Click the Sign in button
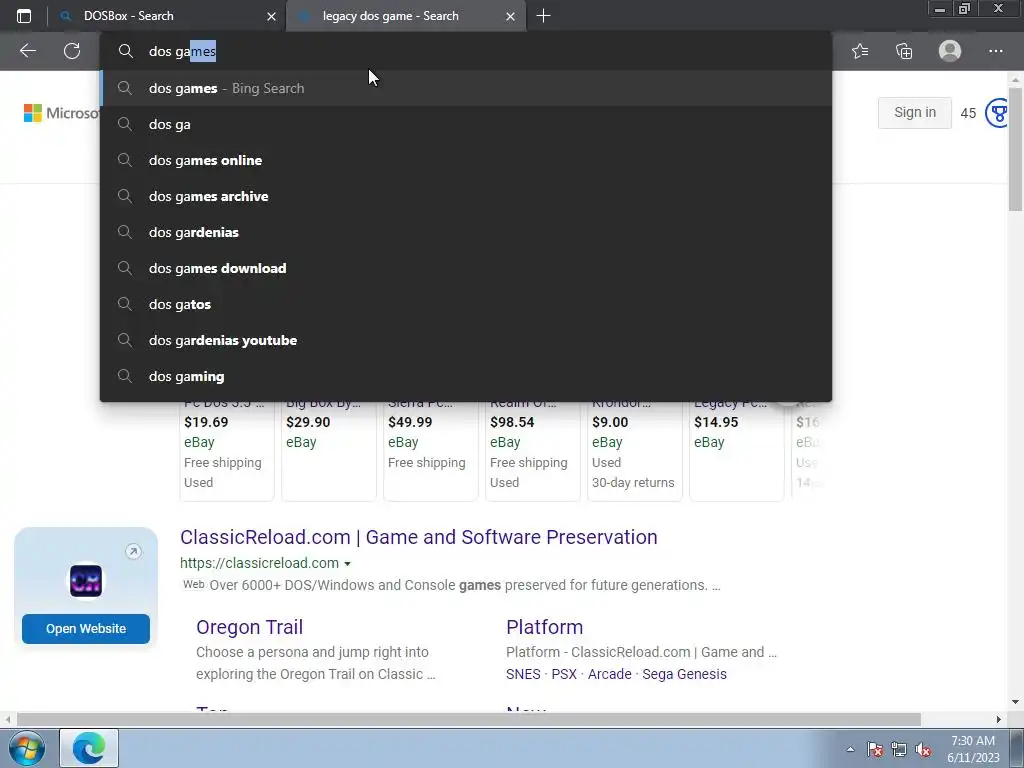 tap(914, 112)
